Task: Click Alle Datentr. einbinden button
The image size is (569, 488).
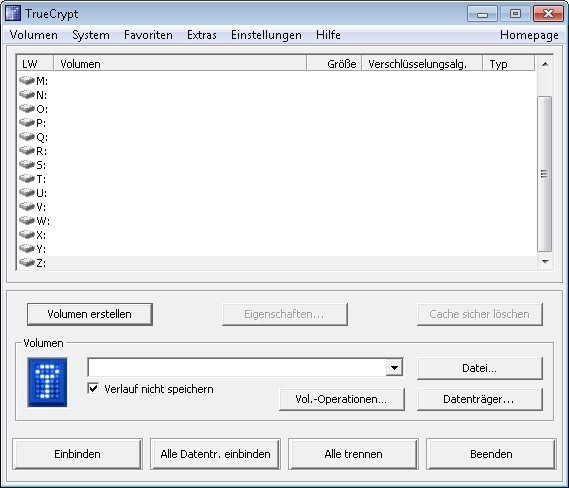Action: click(x=215, y=454)
